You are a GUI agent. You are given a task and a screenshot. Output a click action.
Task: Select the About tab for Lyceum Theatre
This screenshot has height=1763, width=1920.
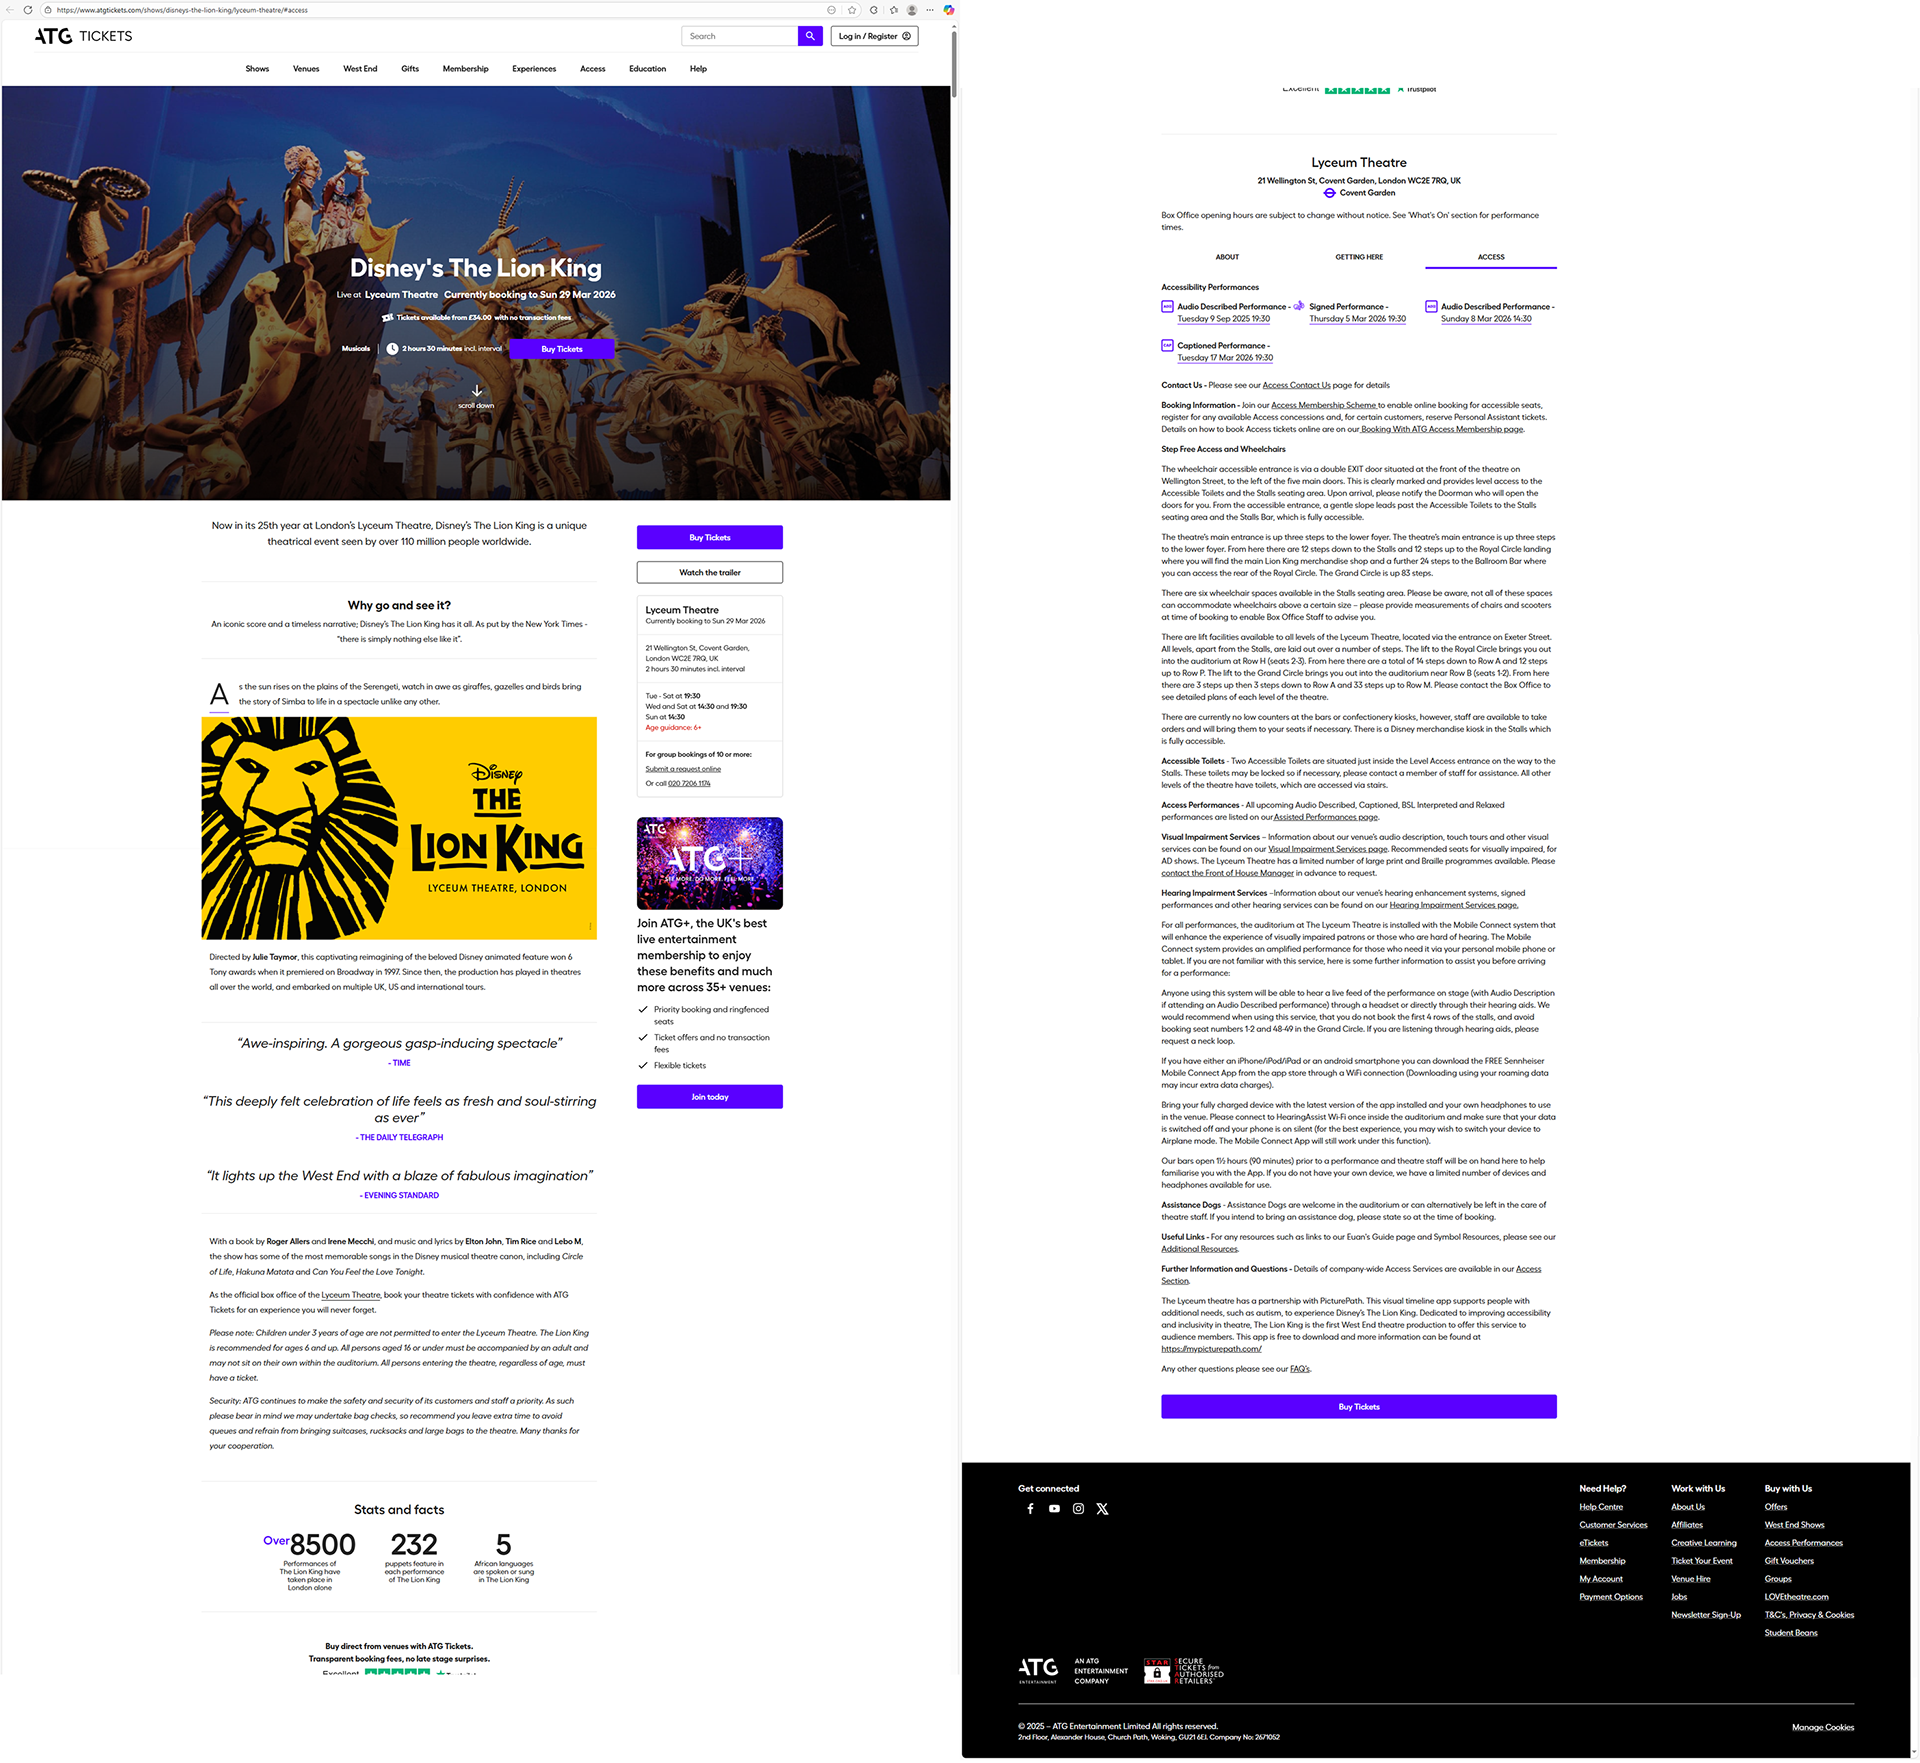[x=1227, y=257]
